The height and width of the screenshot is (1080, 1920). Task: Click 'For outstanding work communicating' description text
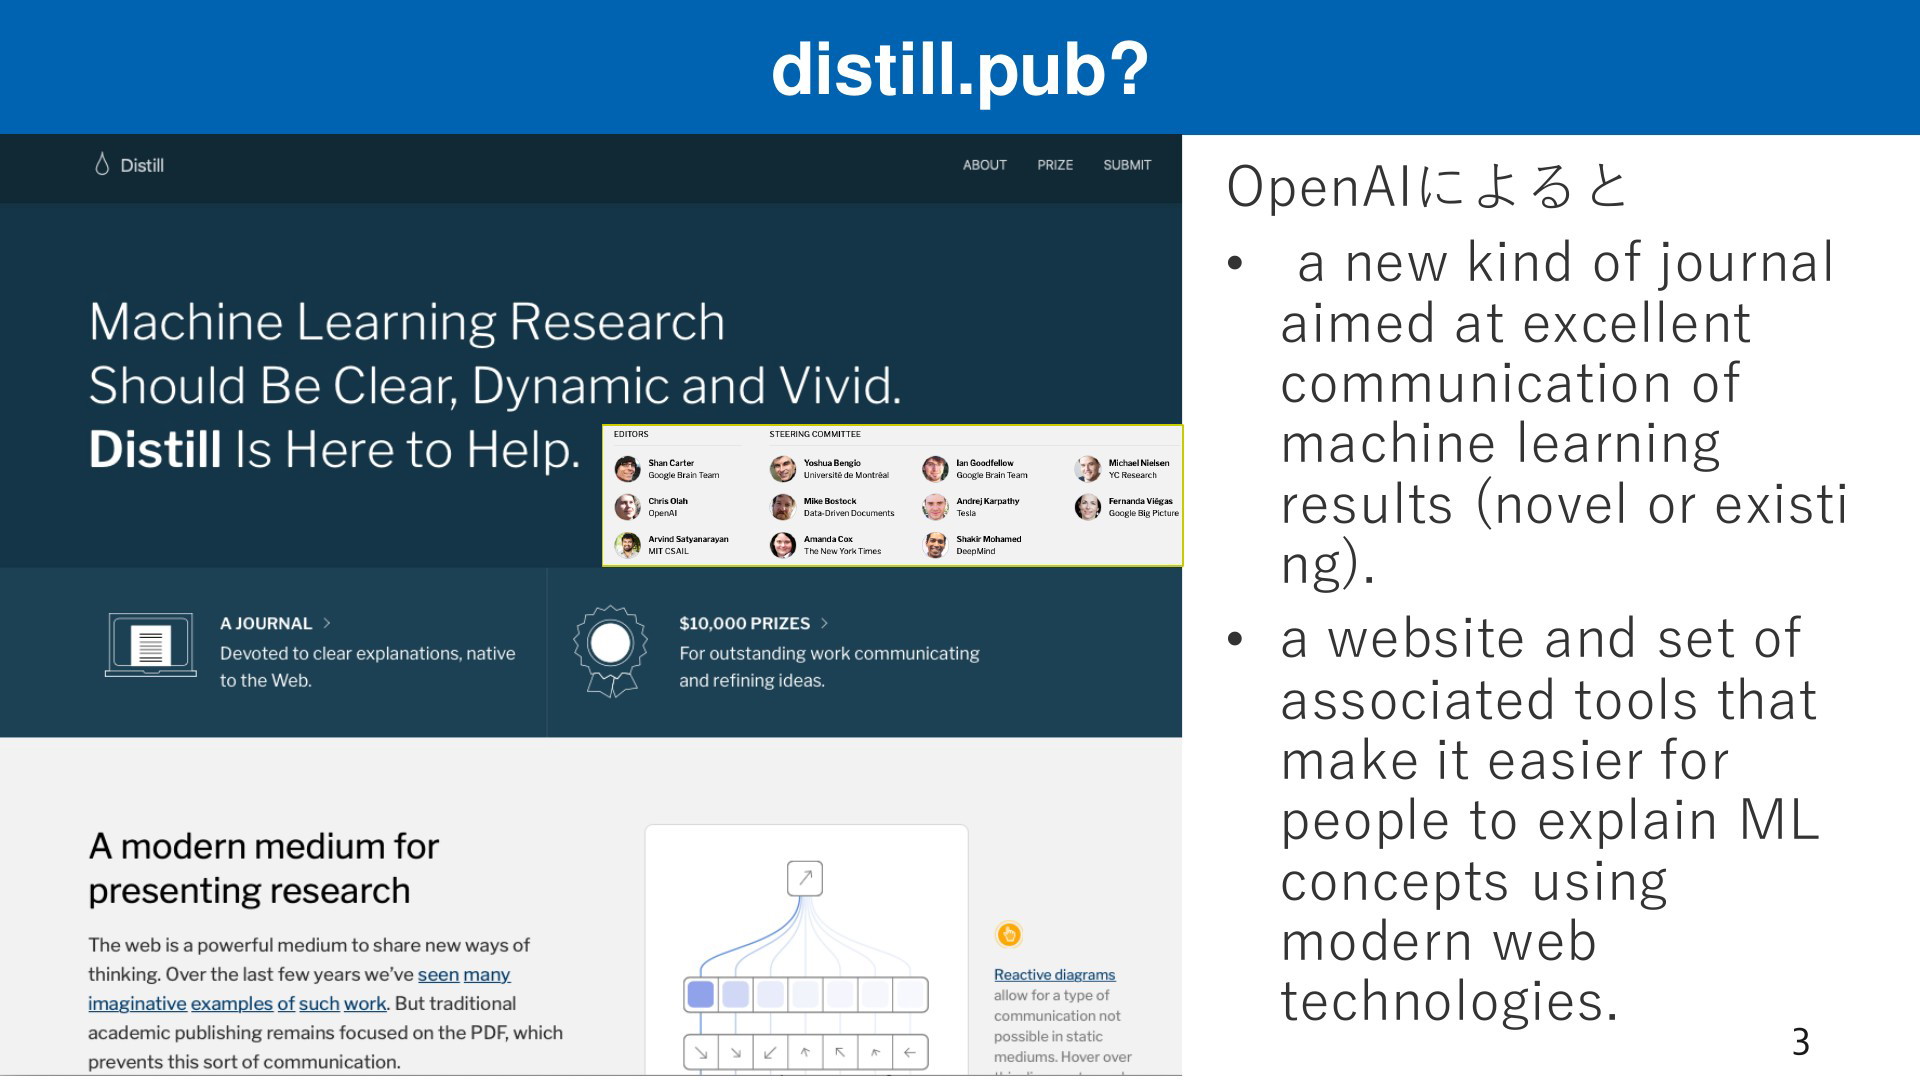point(829,667)
